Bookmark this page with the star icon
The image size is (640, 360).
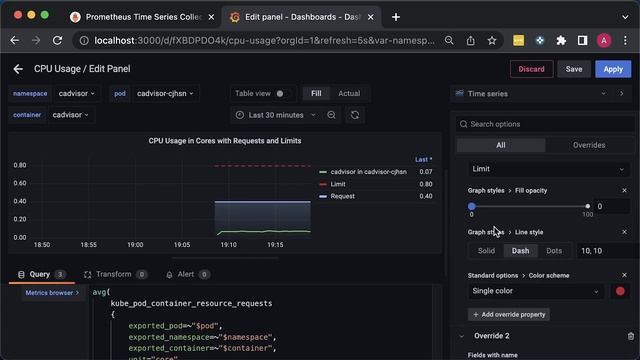(492, 40)
